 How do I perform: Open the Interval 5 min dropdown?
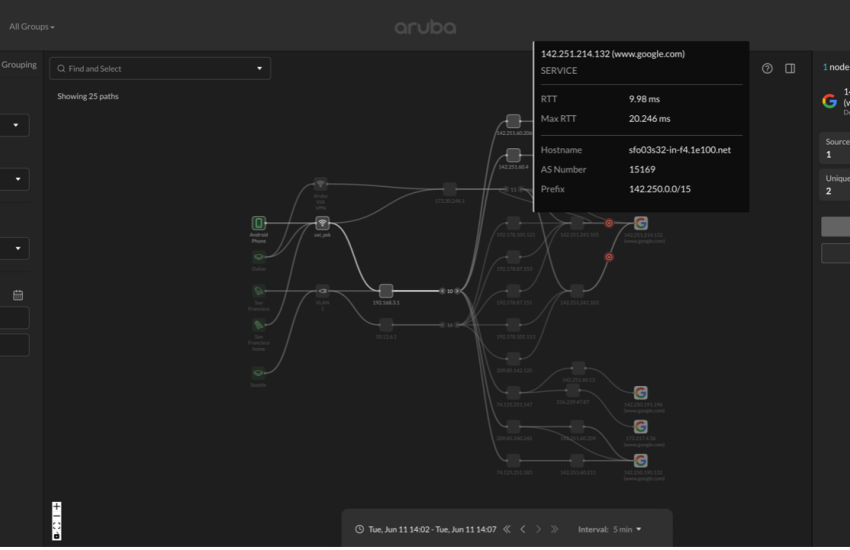pyautogui.click(x=610, y=529)
